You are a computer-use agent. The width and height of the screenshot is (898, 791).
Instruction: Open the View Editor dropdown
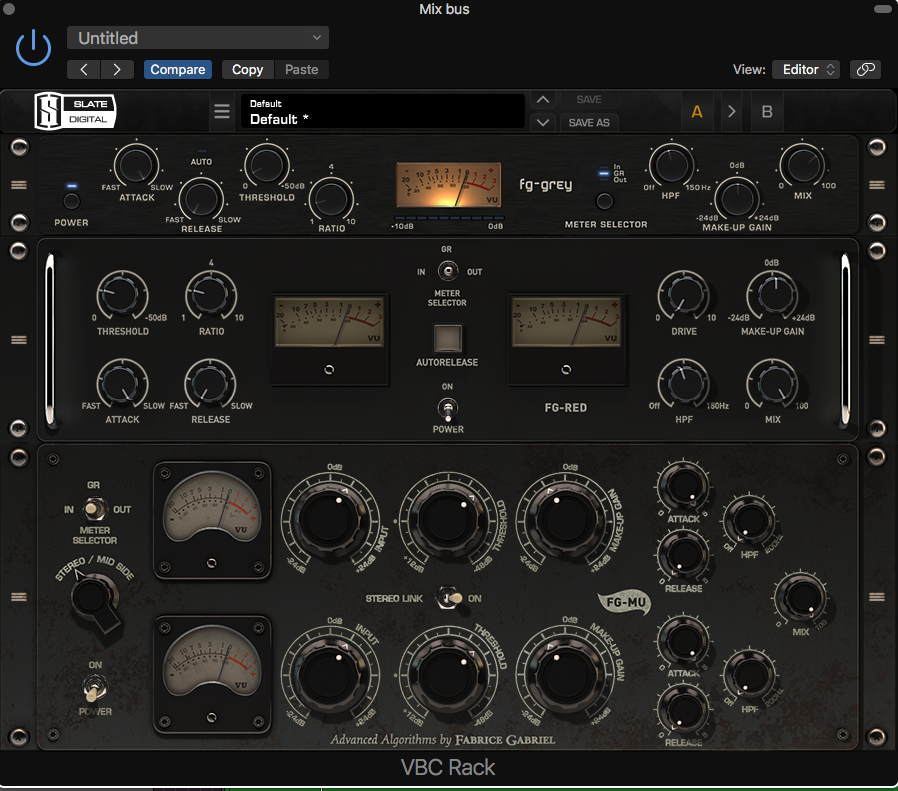click(806, 69)
